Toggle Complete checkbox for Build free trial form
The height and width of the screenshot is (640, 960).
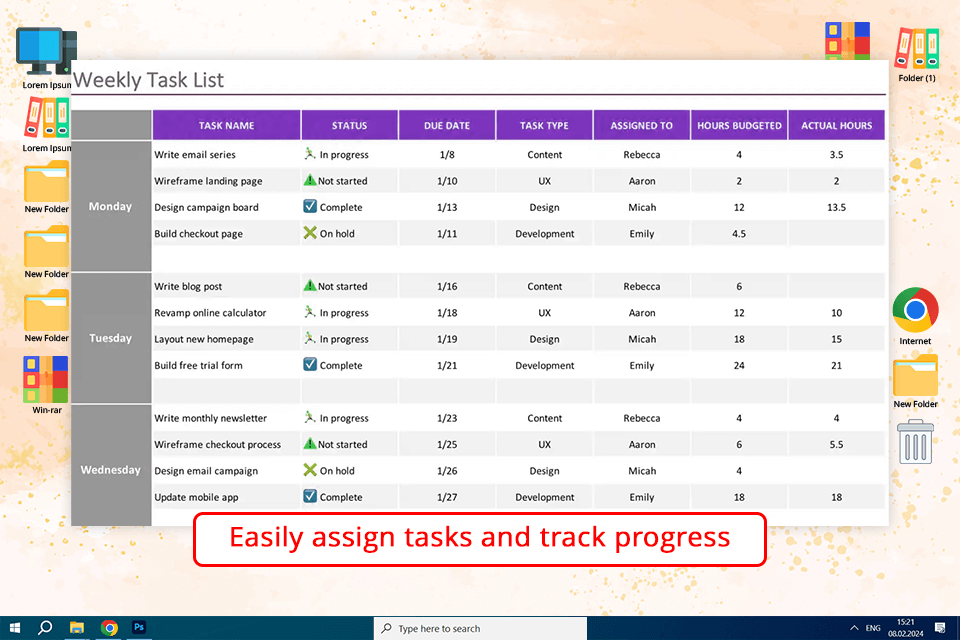(310, 364)
